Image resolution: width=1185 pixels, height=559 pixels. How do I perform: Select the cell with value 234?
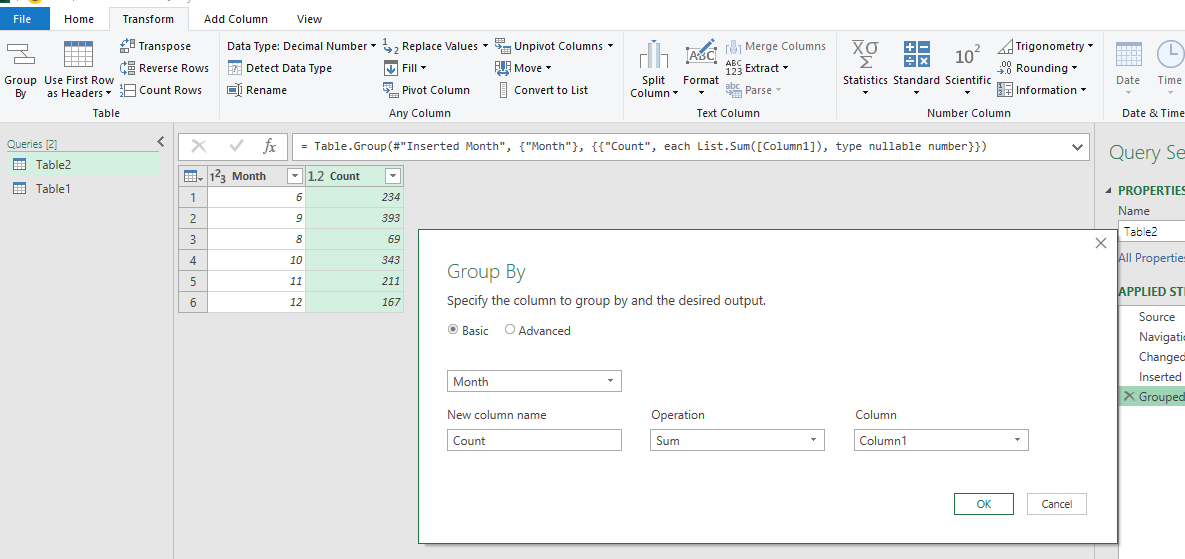coord(354,197)
